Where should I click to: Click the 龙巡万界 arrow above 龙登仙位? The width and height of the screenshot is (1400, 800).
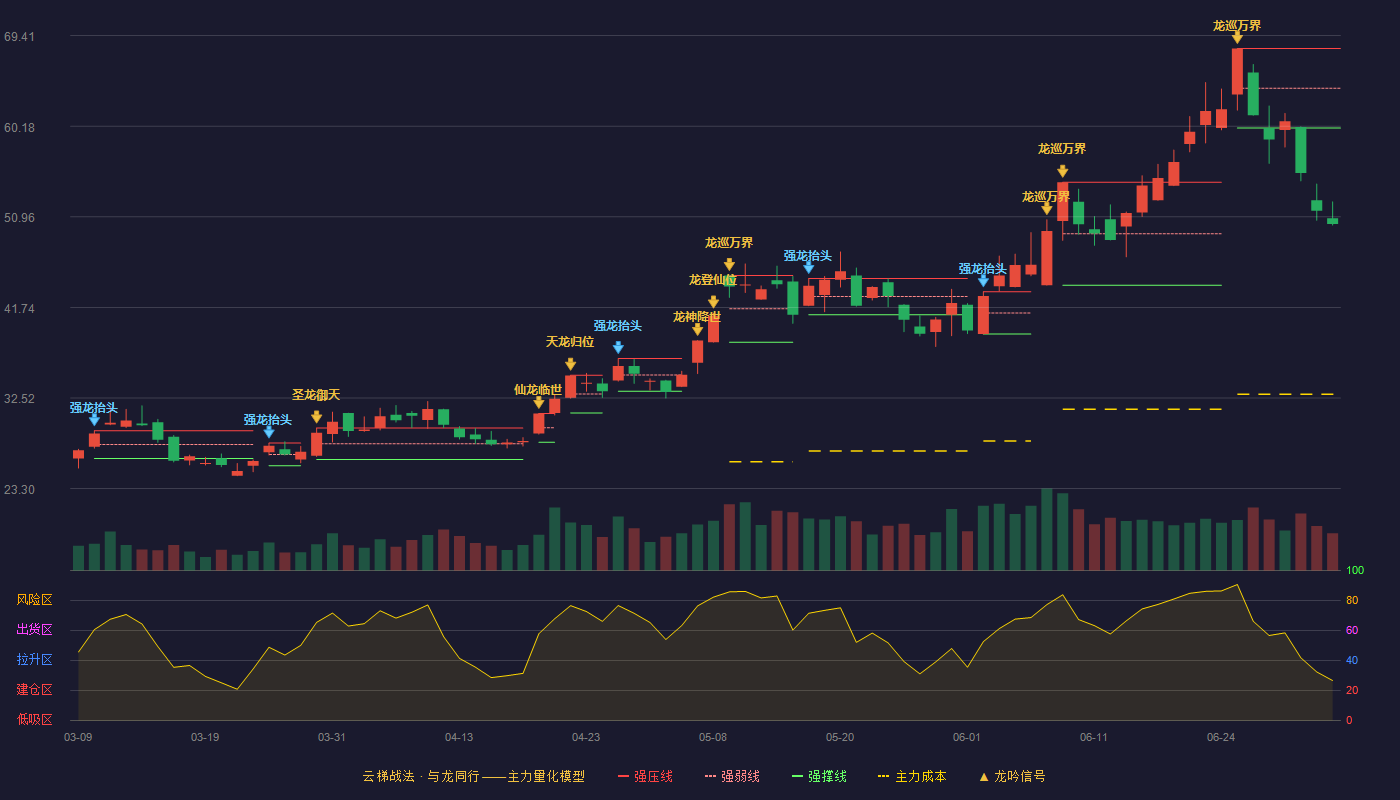coord(729,265)
